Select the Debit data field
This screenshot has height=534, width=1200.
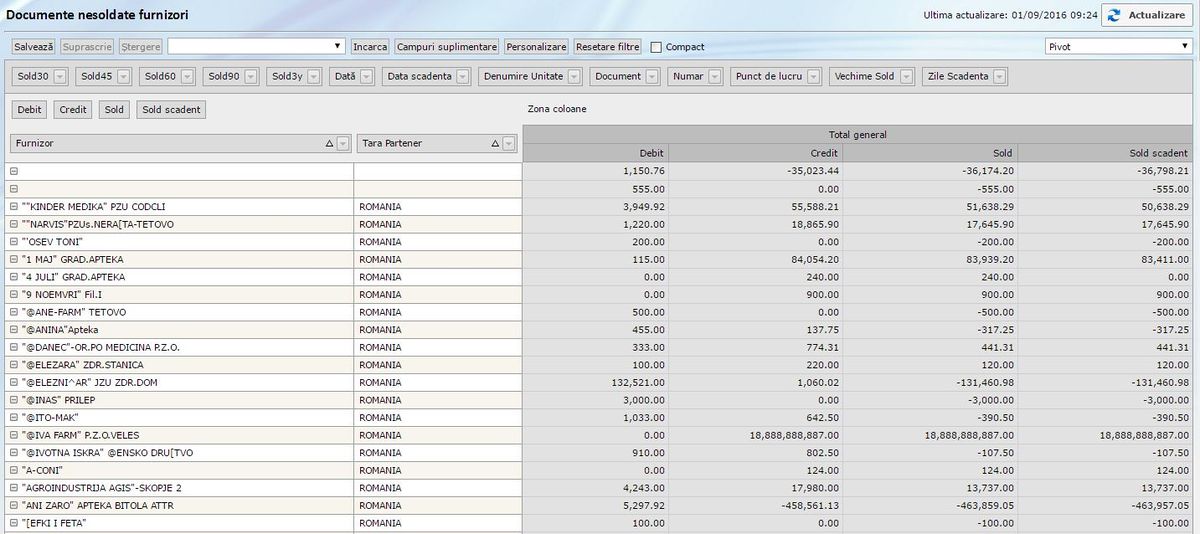point(30,110)
